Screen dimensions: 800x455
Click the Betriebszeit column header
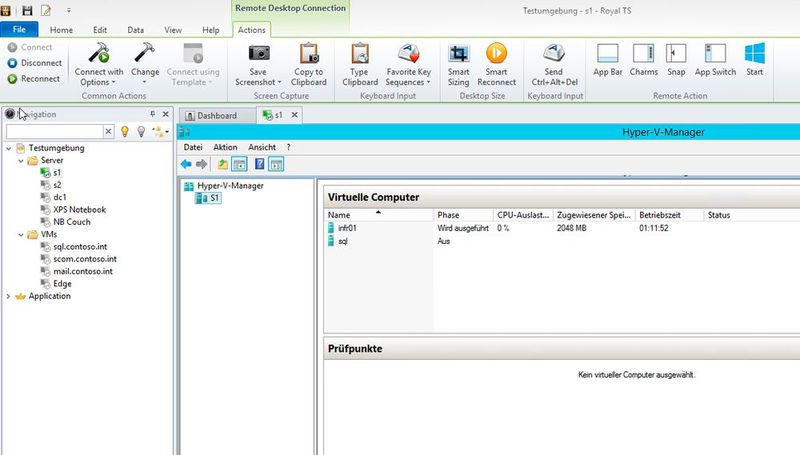[x=669, y=215]
